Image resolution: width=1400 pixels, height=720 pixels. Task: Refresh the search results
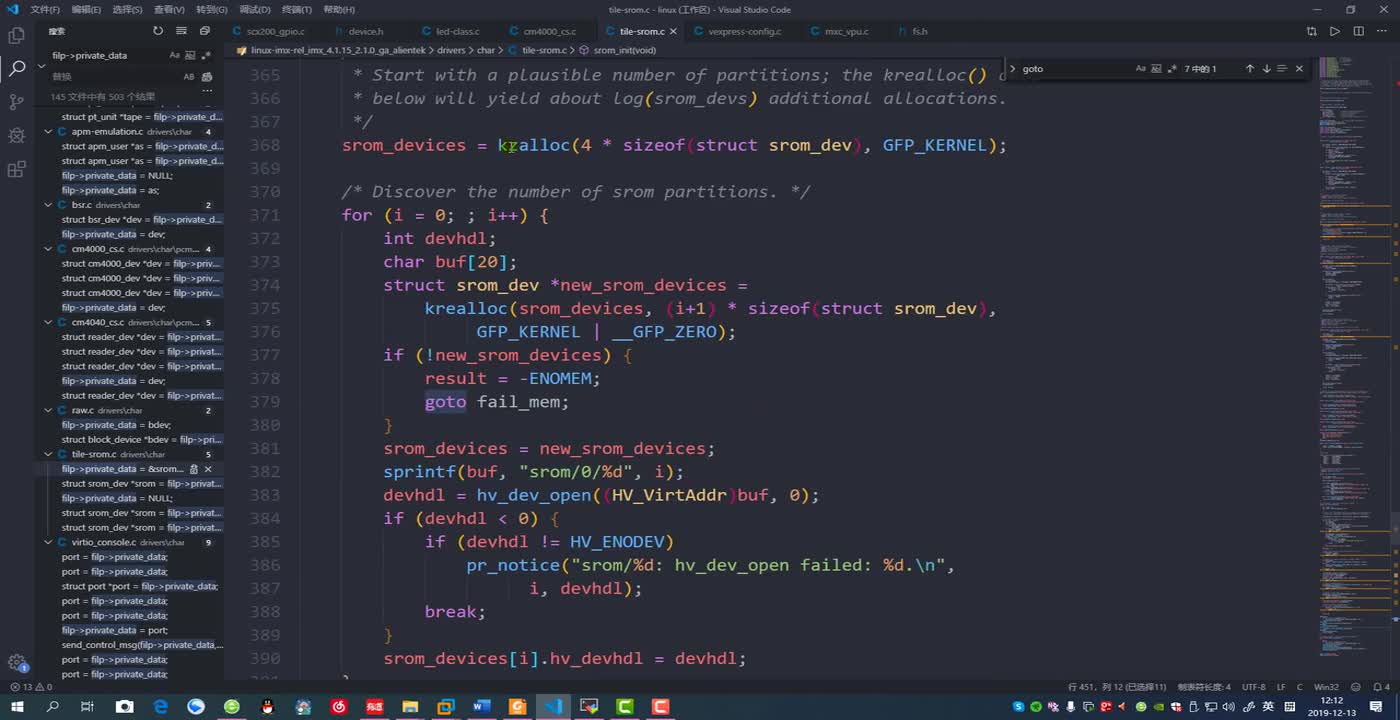point(157,31)
